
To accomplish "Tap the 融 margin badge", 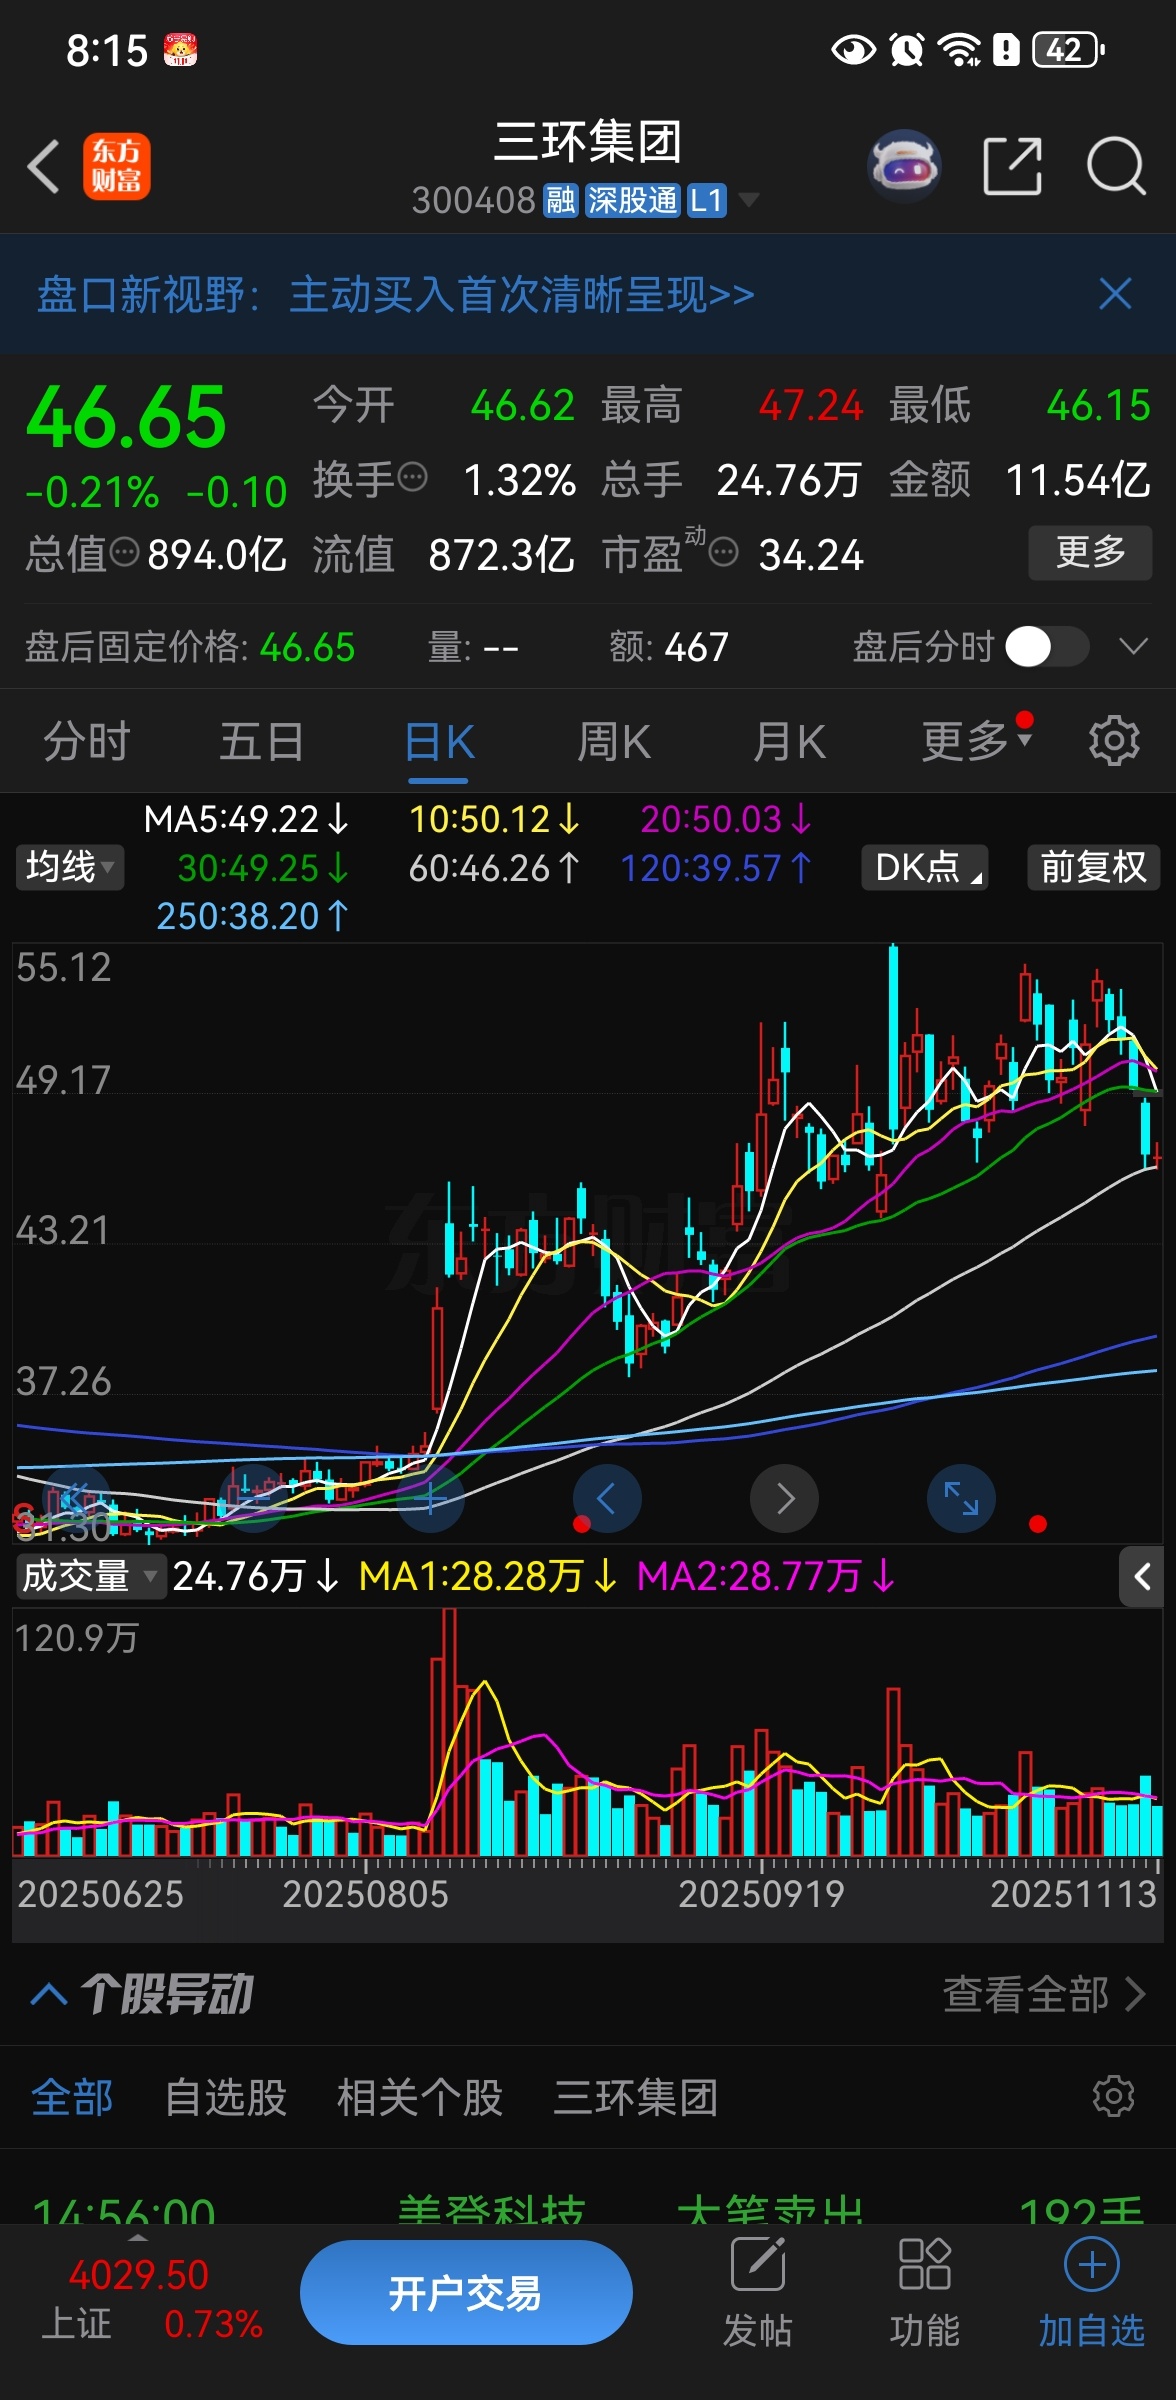I will [561, 200].
